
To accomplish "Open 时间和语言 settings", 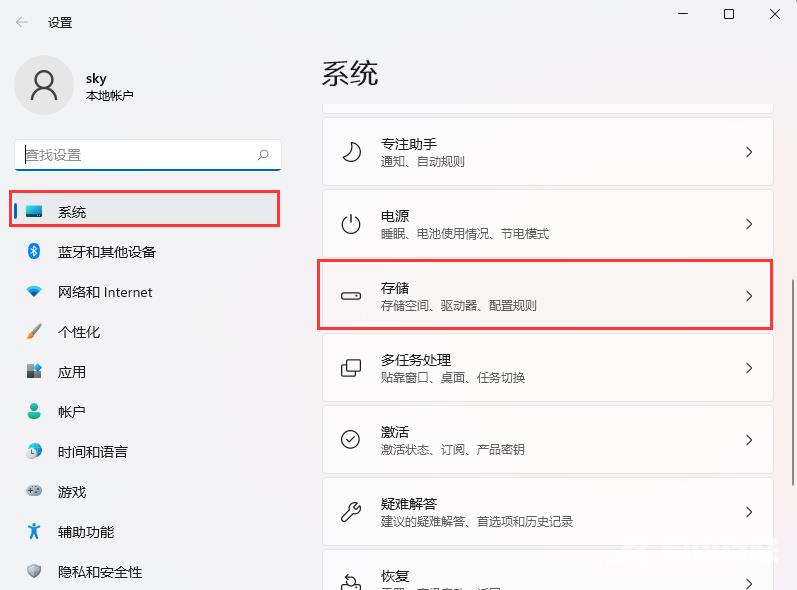I will click(145, 452).
